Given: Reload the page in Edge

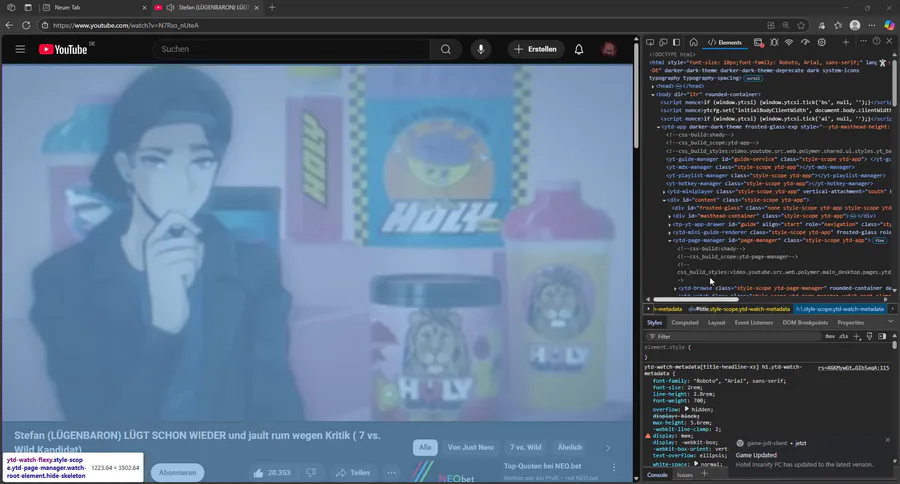Looking at the screenshot, I should 26,25.
